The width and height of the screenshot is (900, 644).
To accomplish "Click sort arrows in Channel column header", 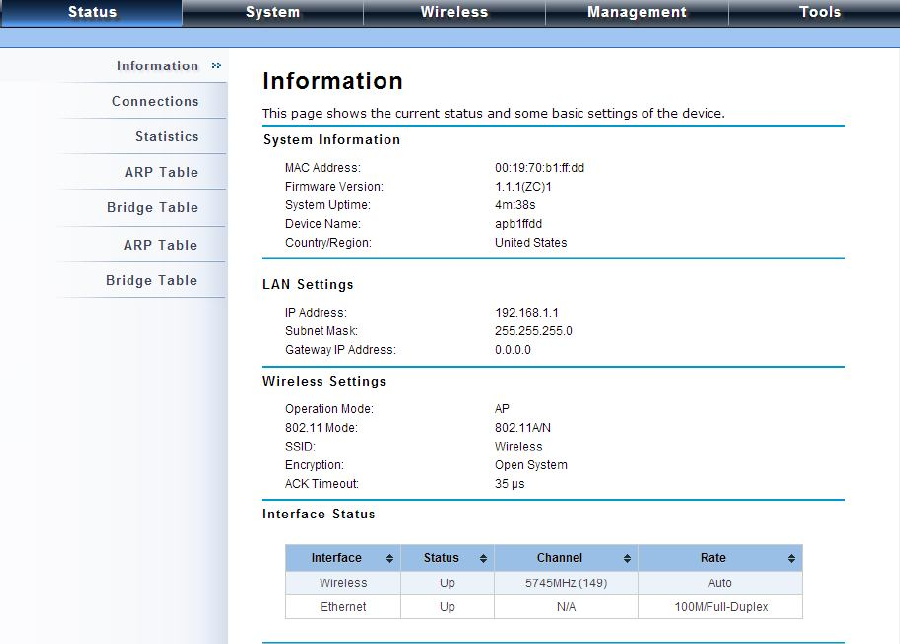I will coord(627,558).
